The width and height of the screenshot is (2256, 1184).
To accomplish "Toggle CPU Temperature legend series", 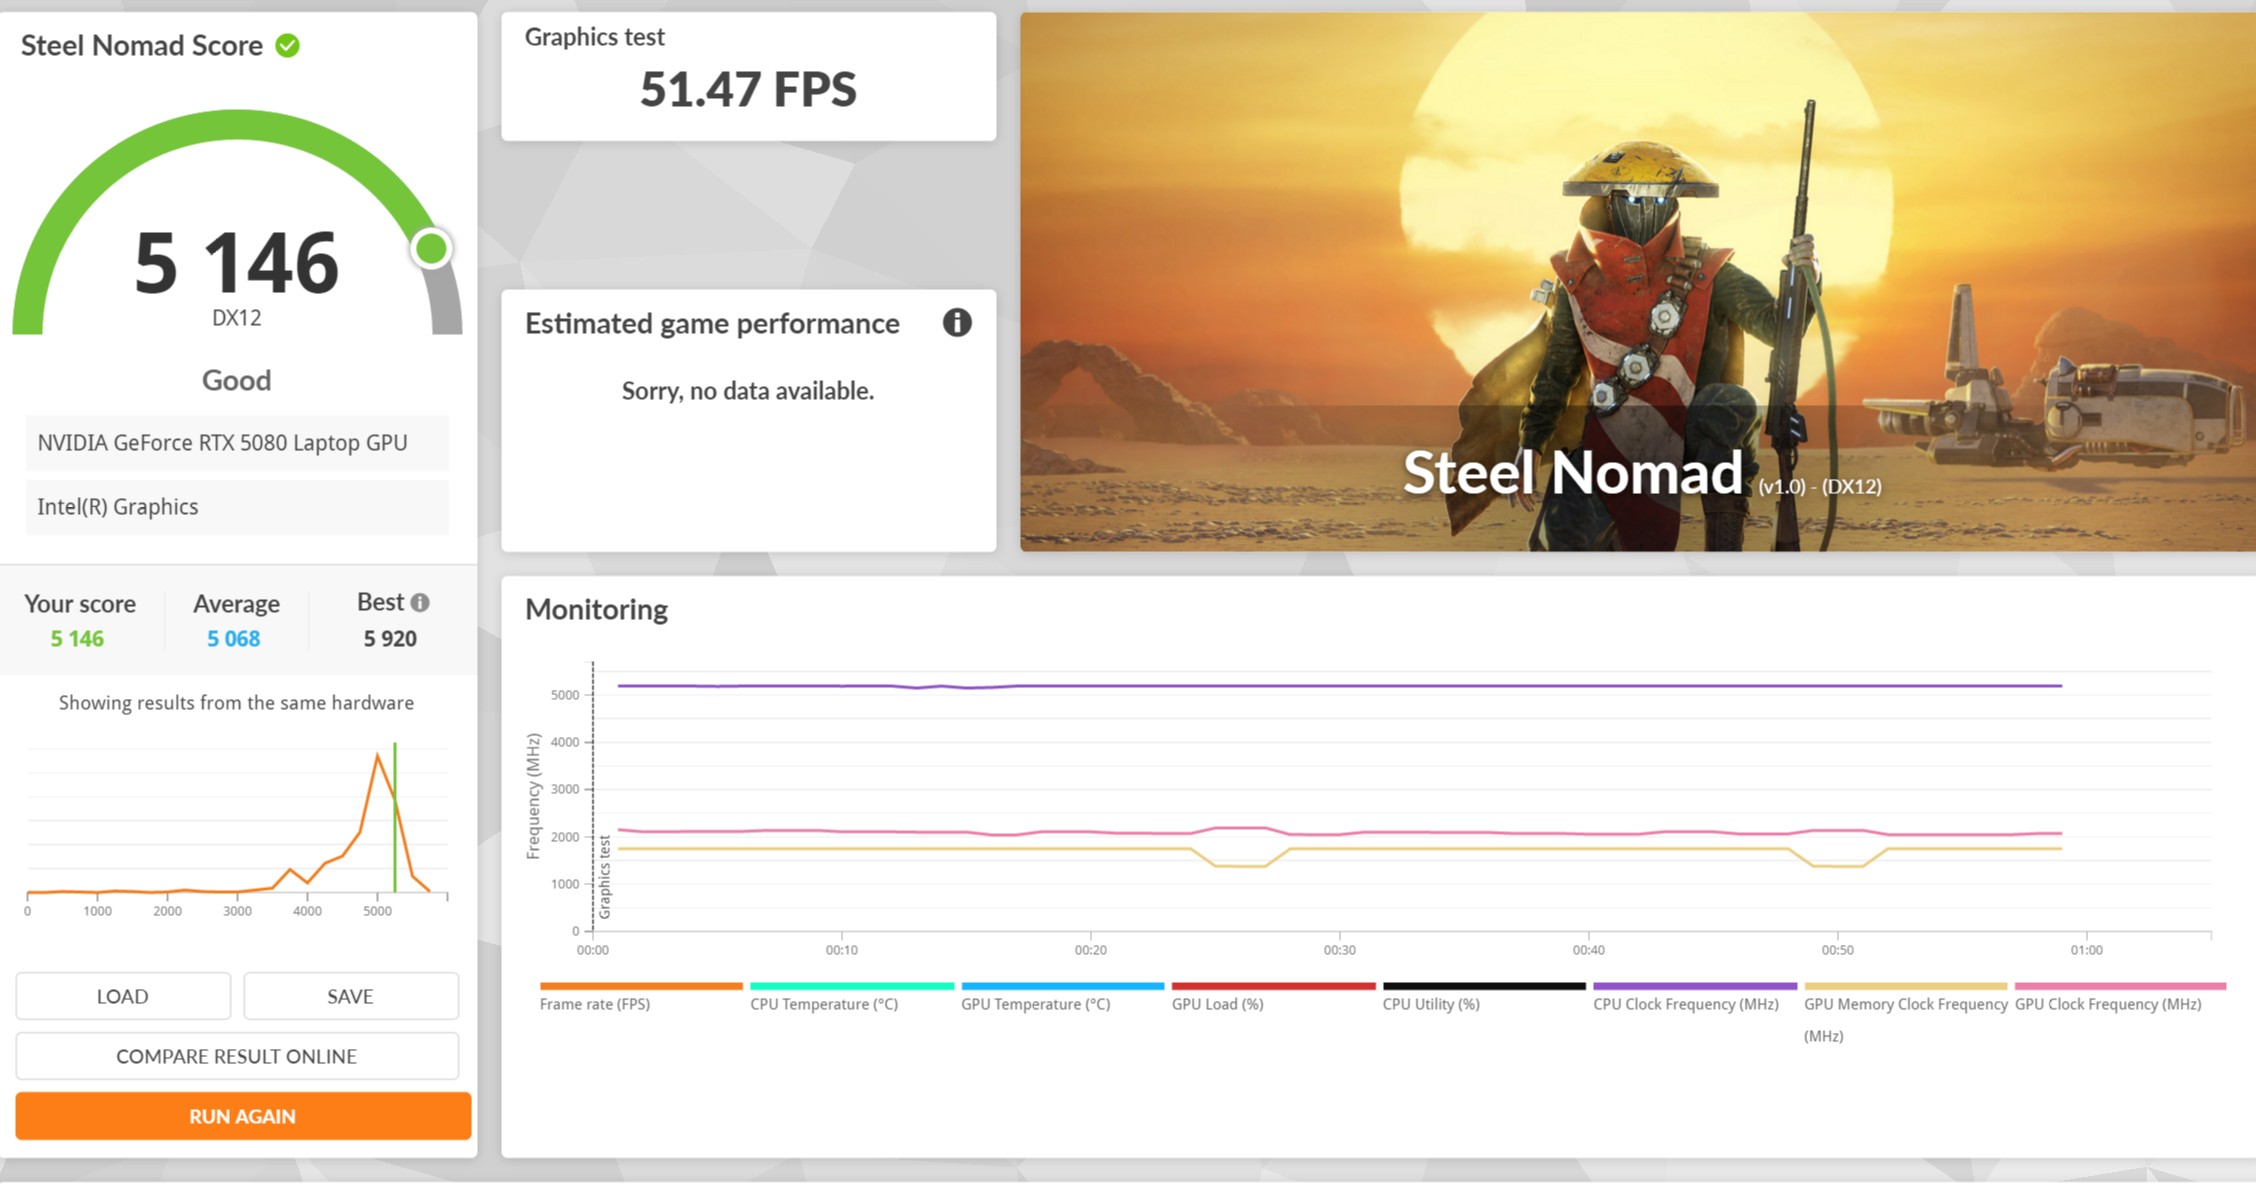I will pyautogui.click(x=824, y=1004).
